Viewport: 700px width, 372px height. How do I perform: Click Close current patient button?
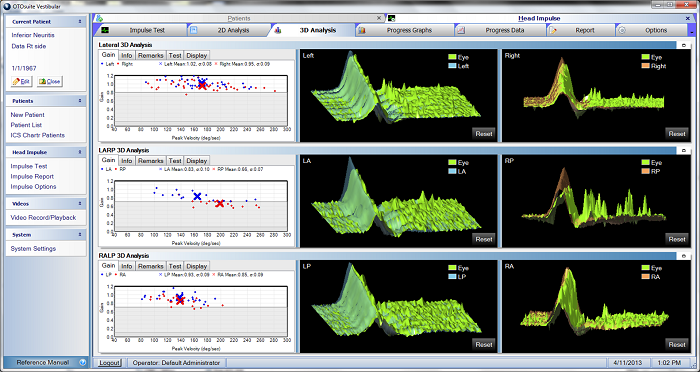50,82
